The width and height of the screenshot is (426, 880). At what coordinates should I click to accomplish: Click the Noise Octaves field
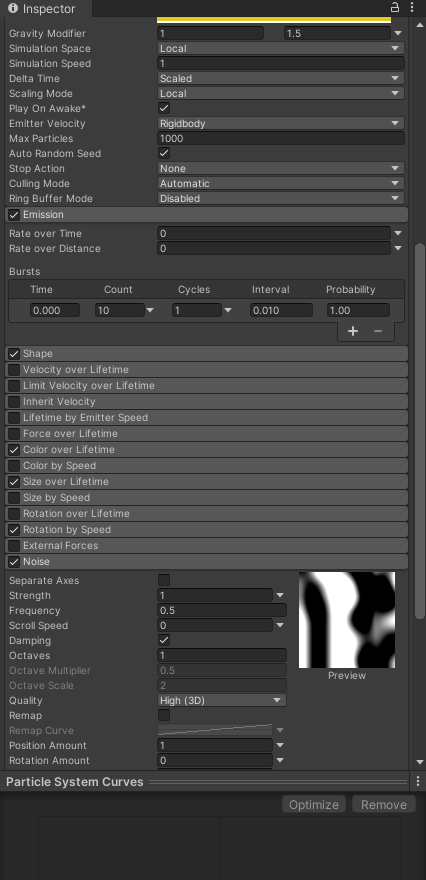click(222, 656)
